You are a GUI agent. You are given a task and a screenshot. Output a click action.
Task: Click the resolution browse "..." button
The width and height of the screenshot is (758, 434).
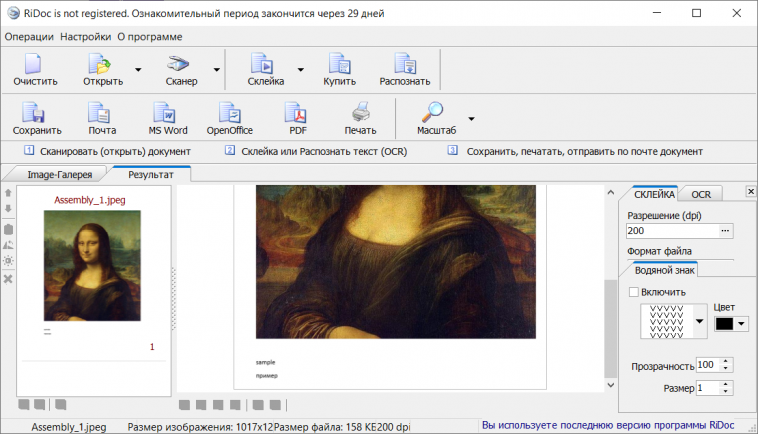pos(725,231)
